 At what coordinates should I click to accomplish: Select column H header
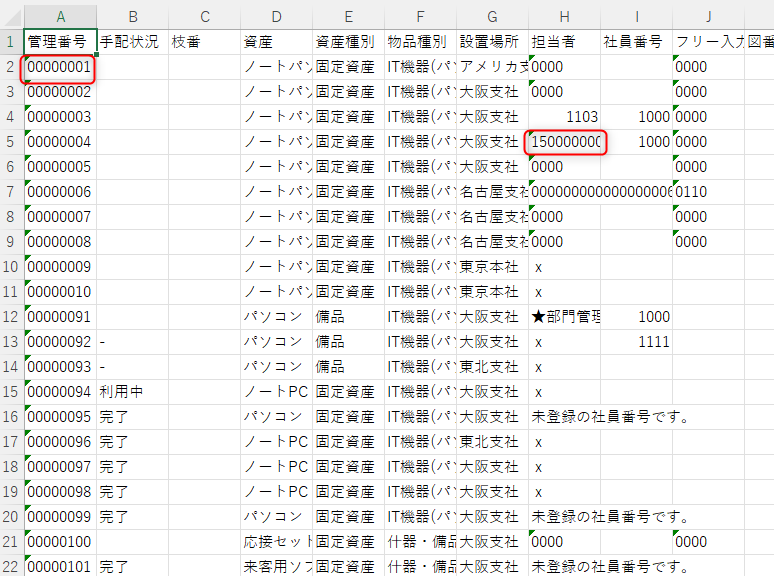(564, 17)
